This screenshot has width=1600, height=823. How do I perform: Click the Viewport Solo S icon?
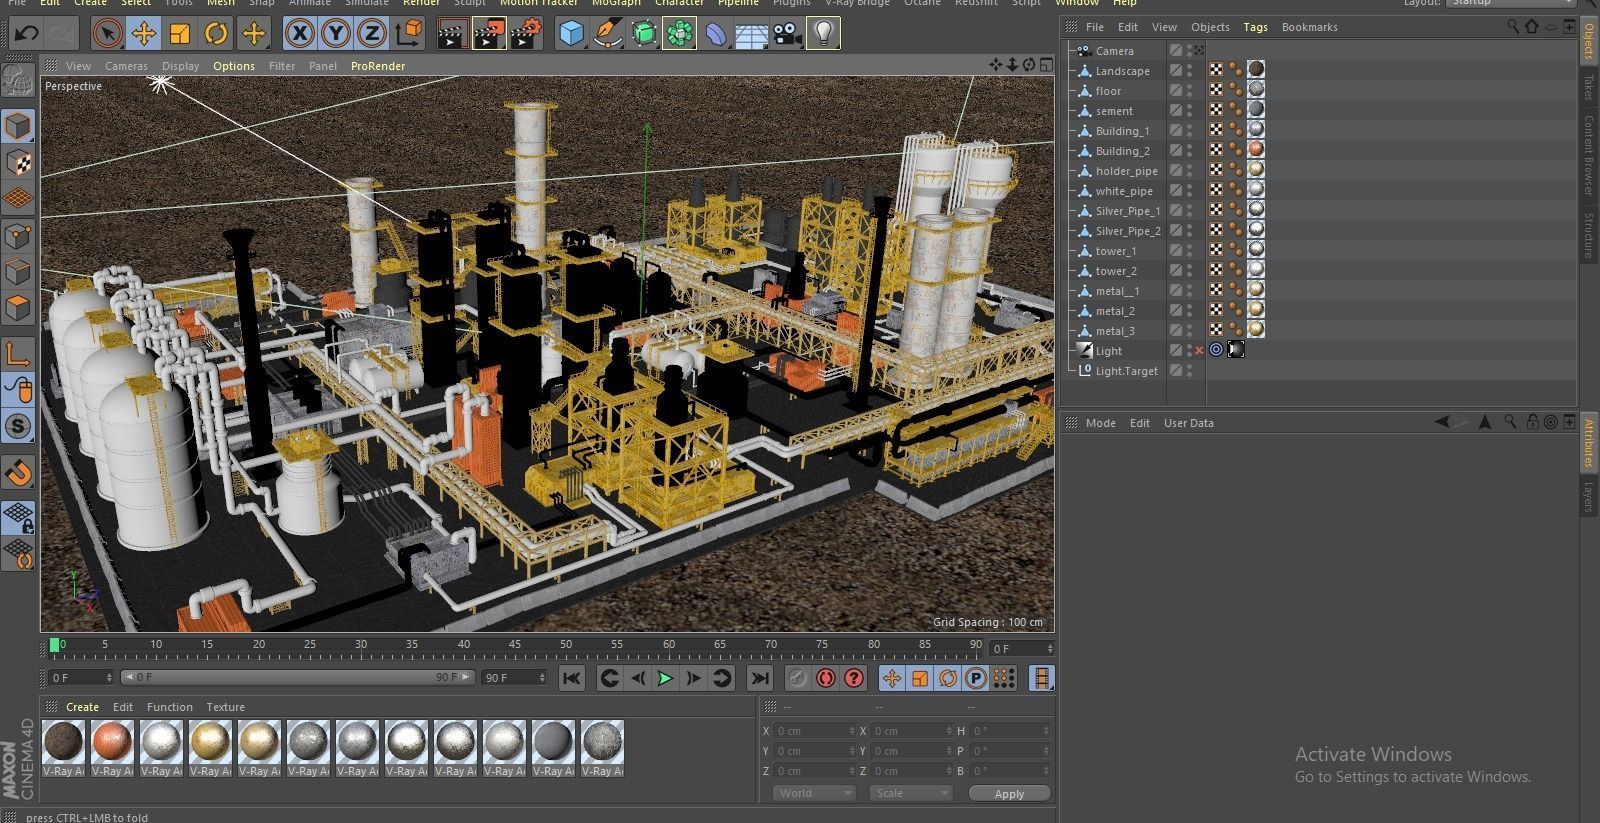(18, 426)
